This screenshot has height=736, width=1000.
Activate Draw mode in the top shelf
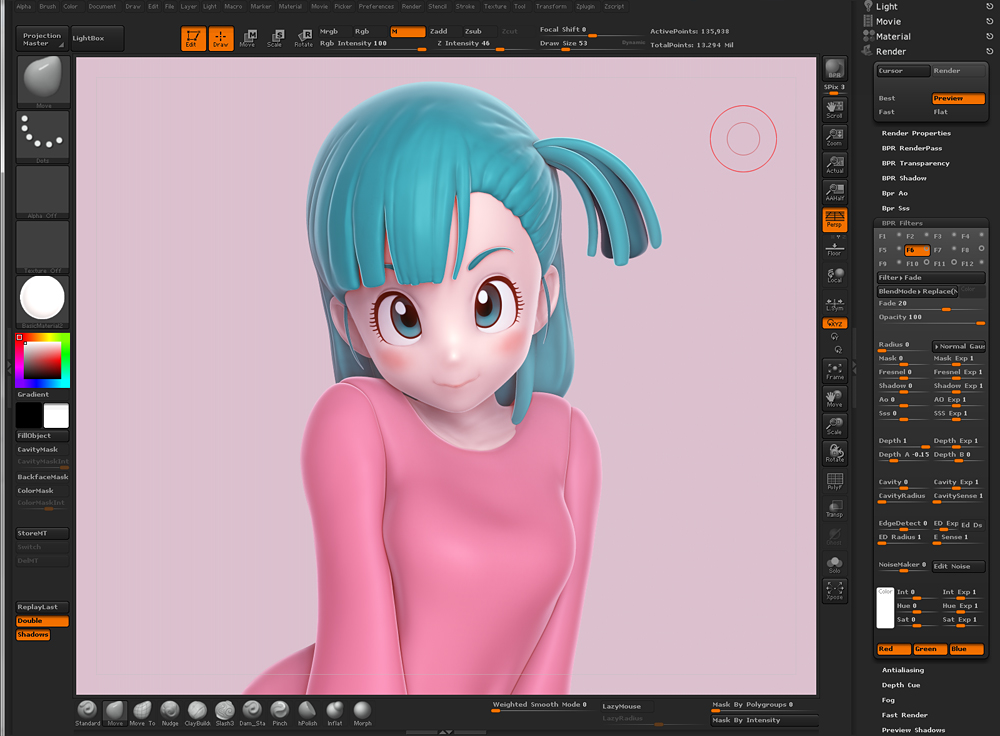click(221, 38)
